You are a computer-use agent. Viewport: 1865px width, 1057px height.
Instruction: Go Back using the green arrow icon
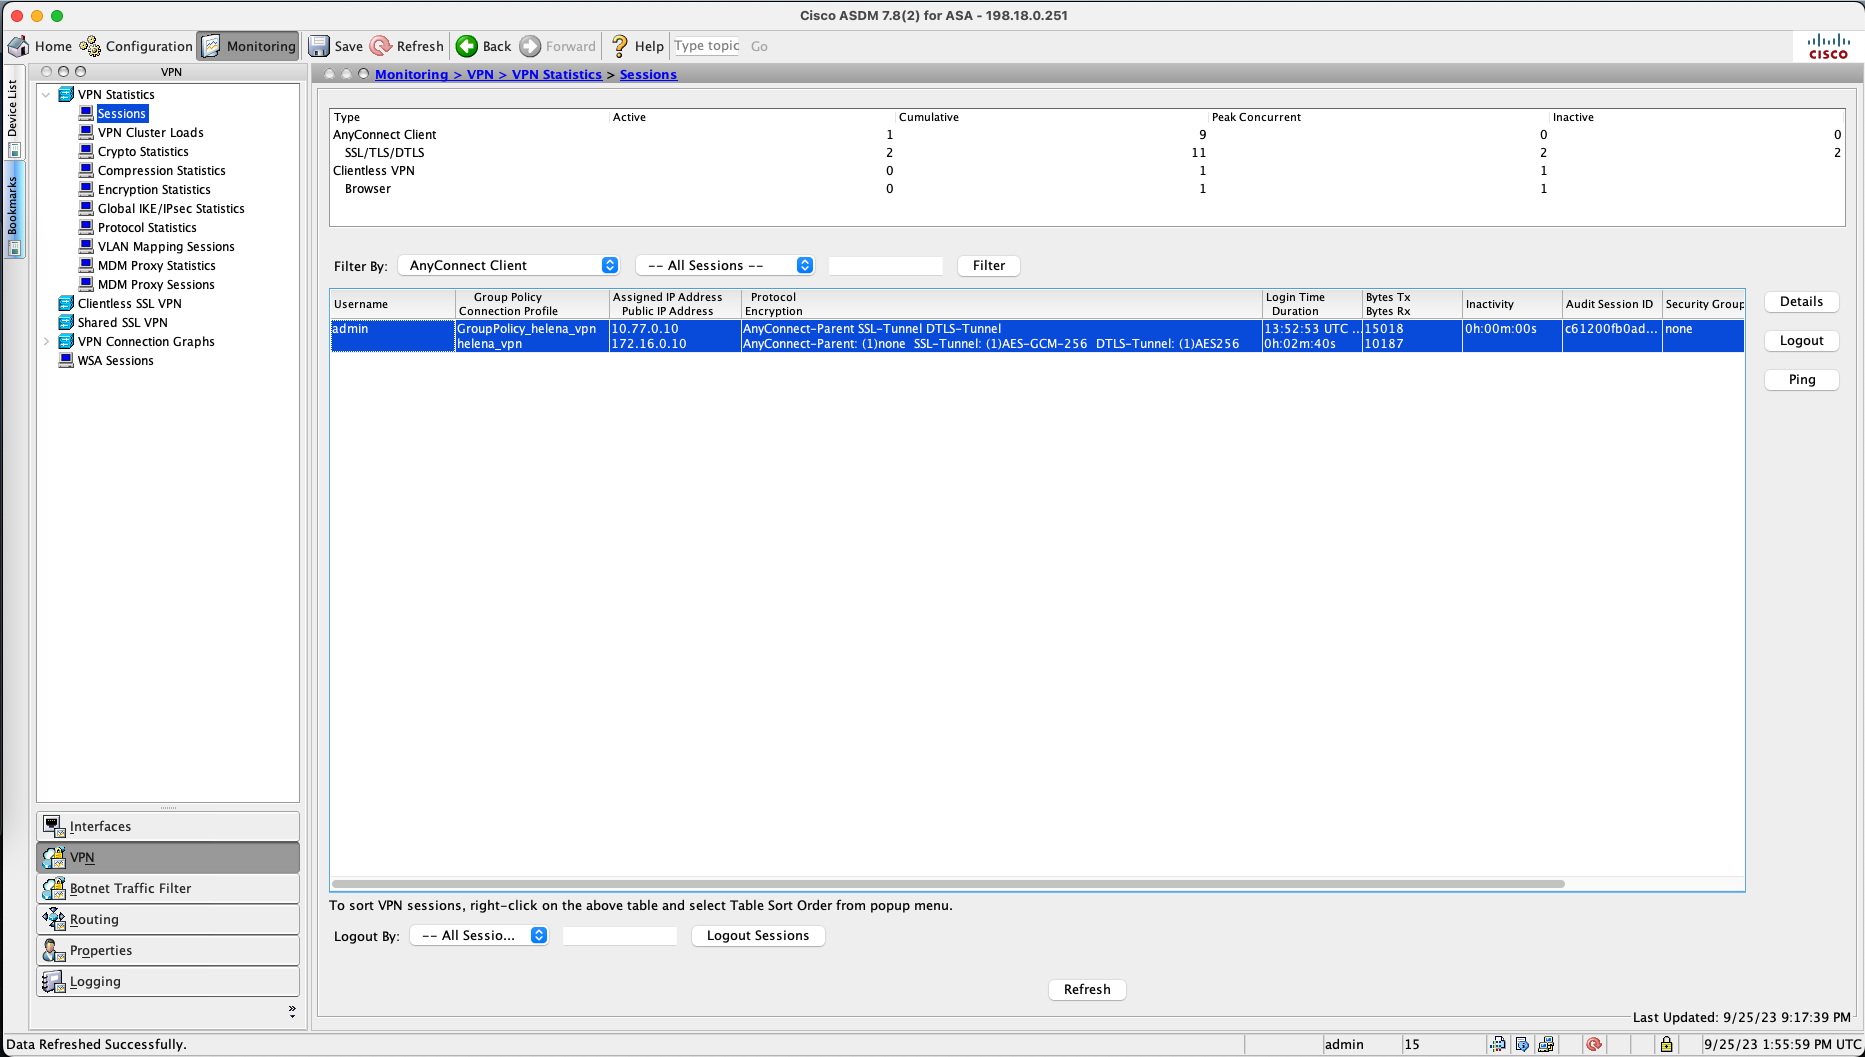[467, 46]
